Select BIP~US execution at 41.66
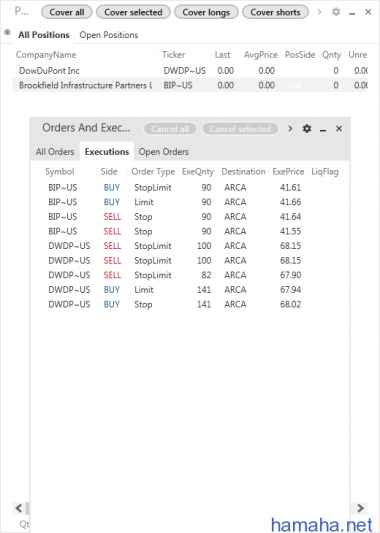This screenshot has height=533, width=380. coord(190,202)
